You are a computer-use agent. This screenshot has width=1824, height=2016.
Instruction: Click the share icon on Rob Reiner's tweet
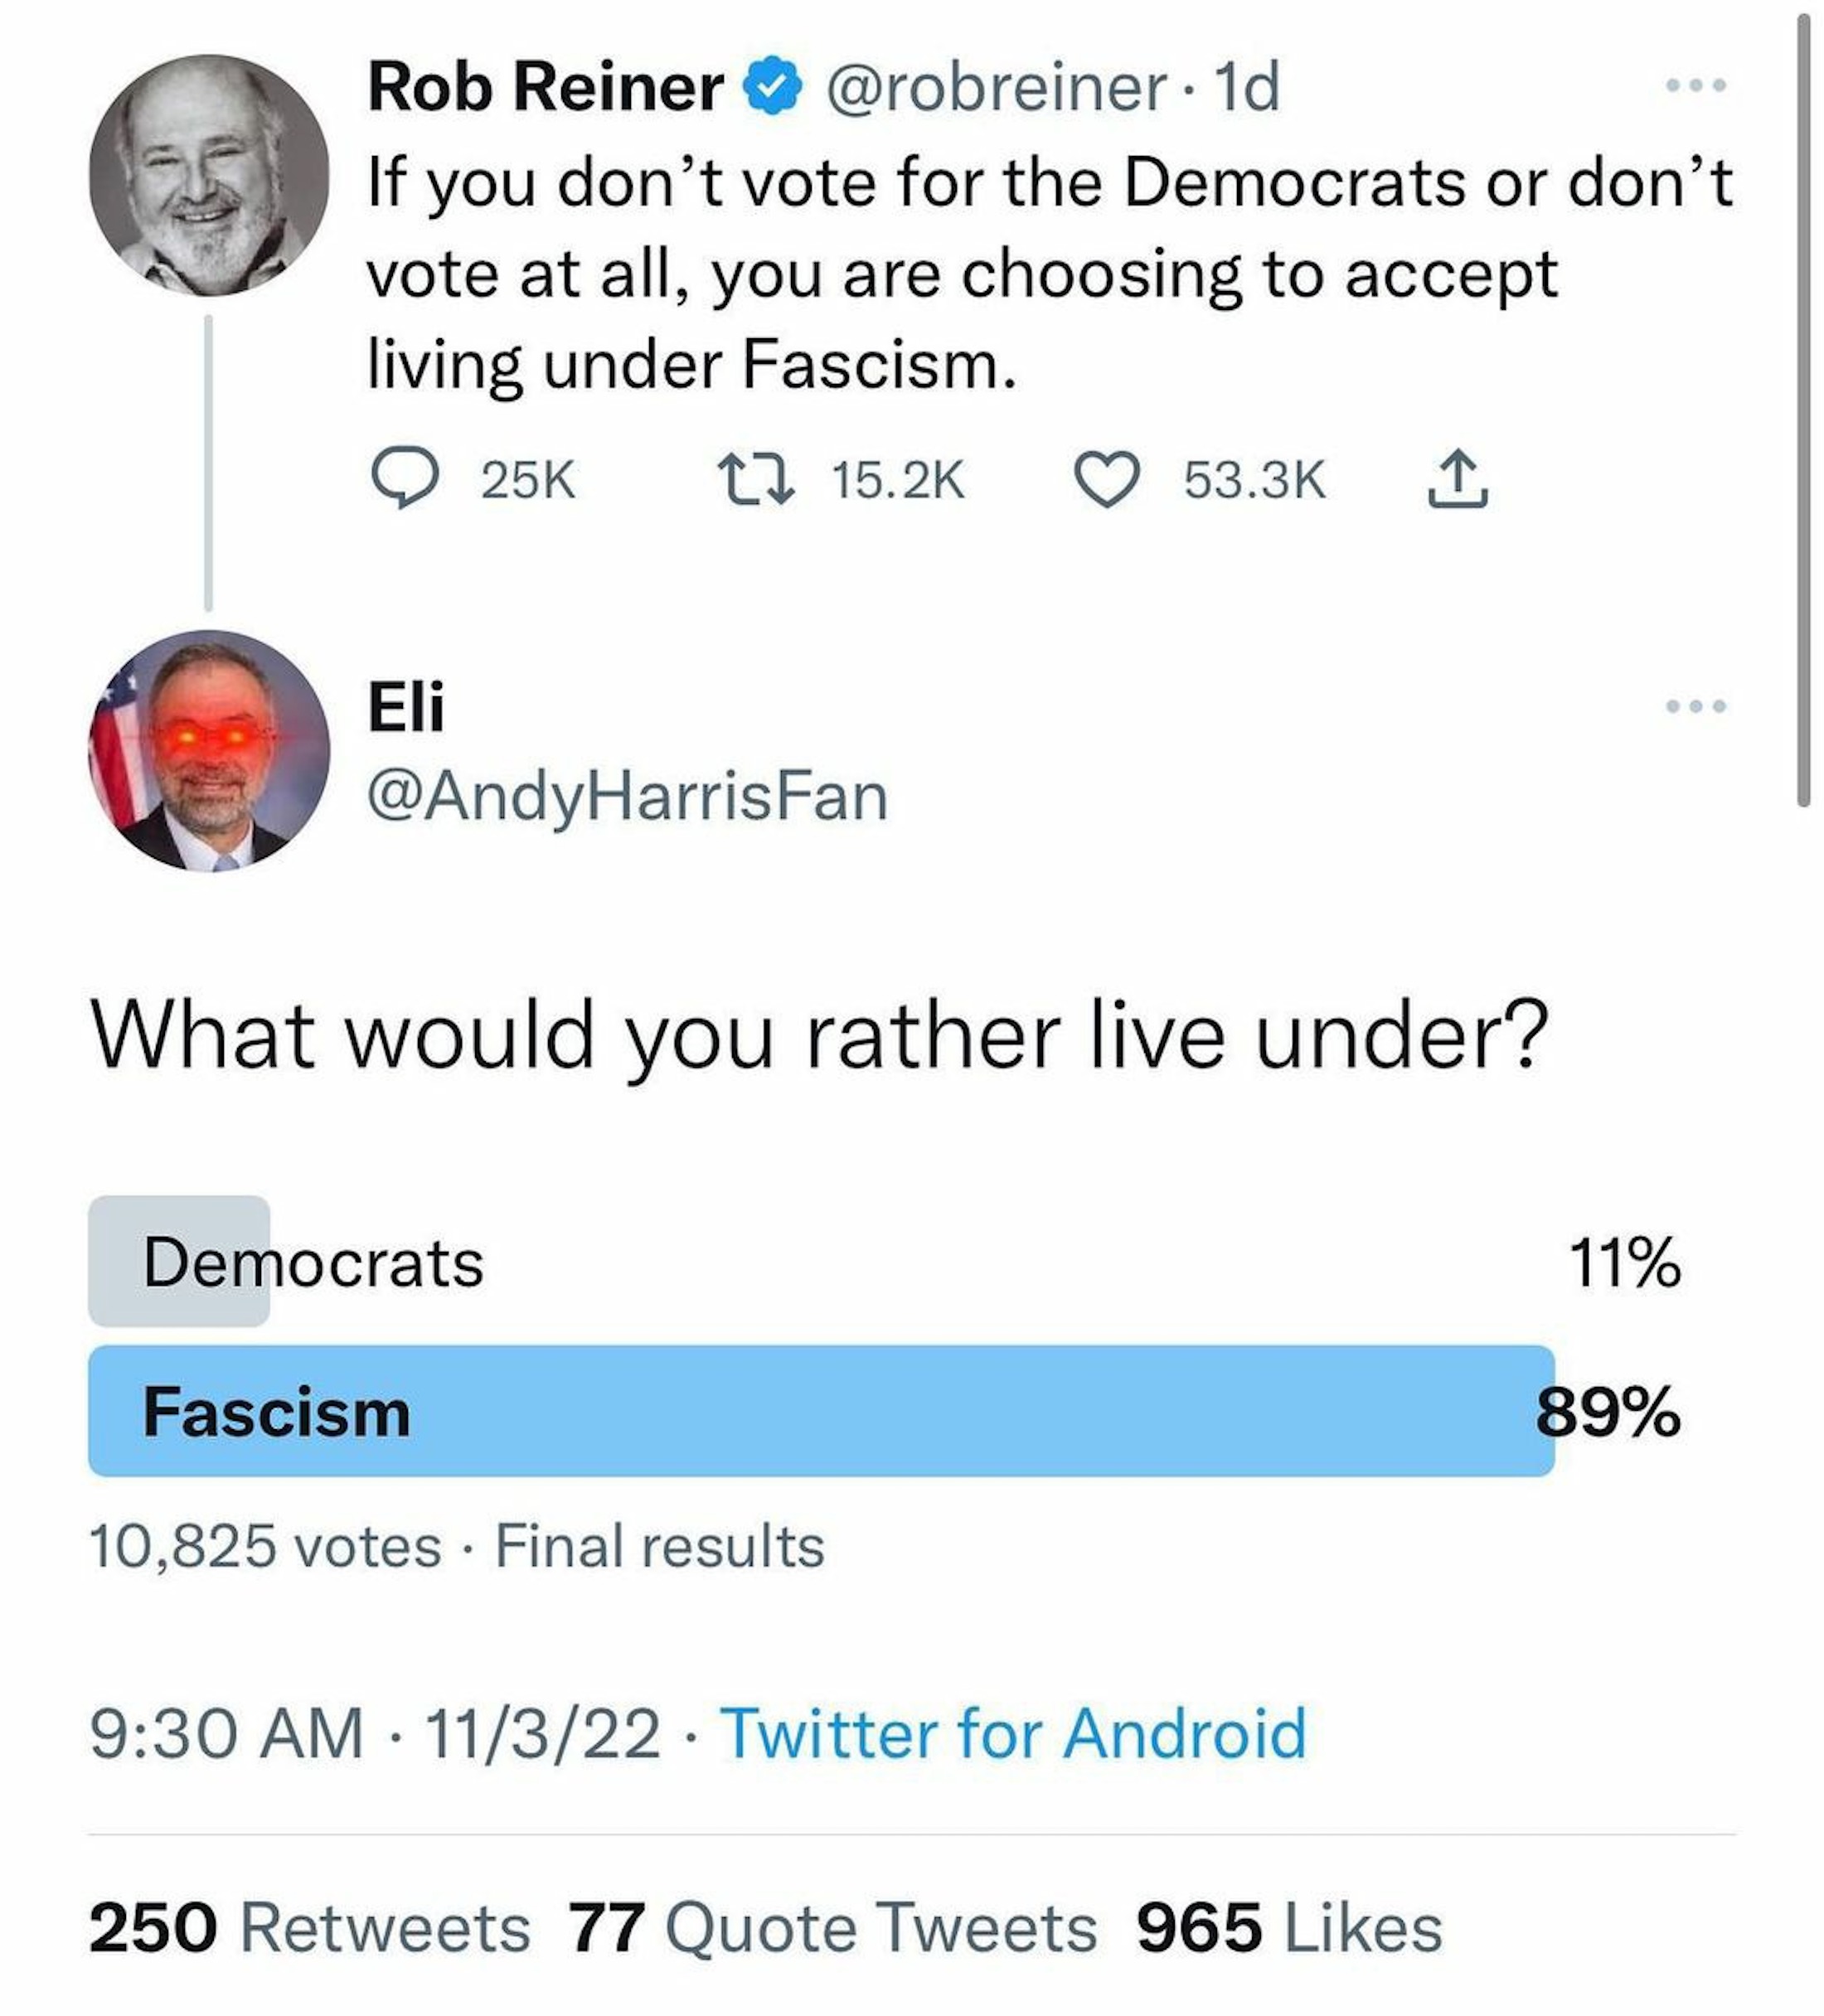click(1457, 480)
